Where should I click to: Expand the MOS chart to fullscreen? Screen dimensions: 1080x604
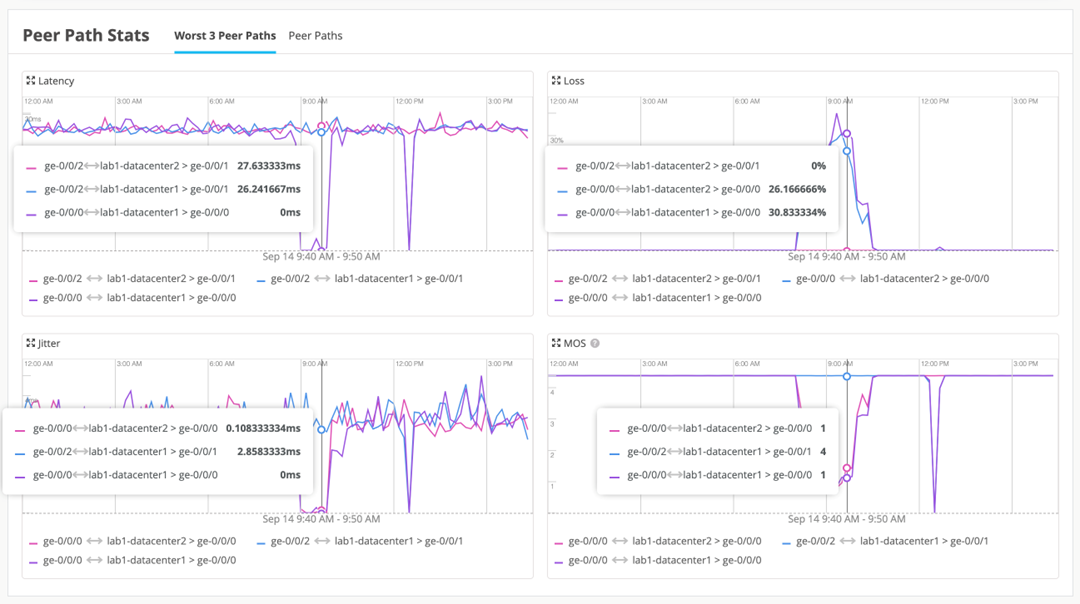(x=556, y=343)
